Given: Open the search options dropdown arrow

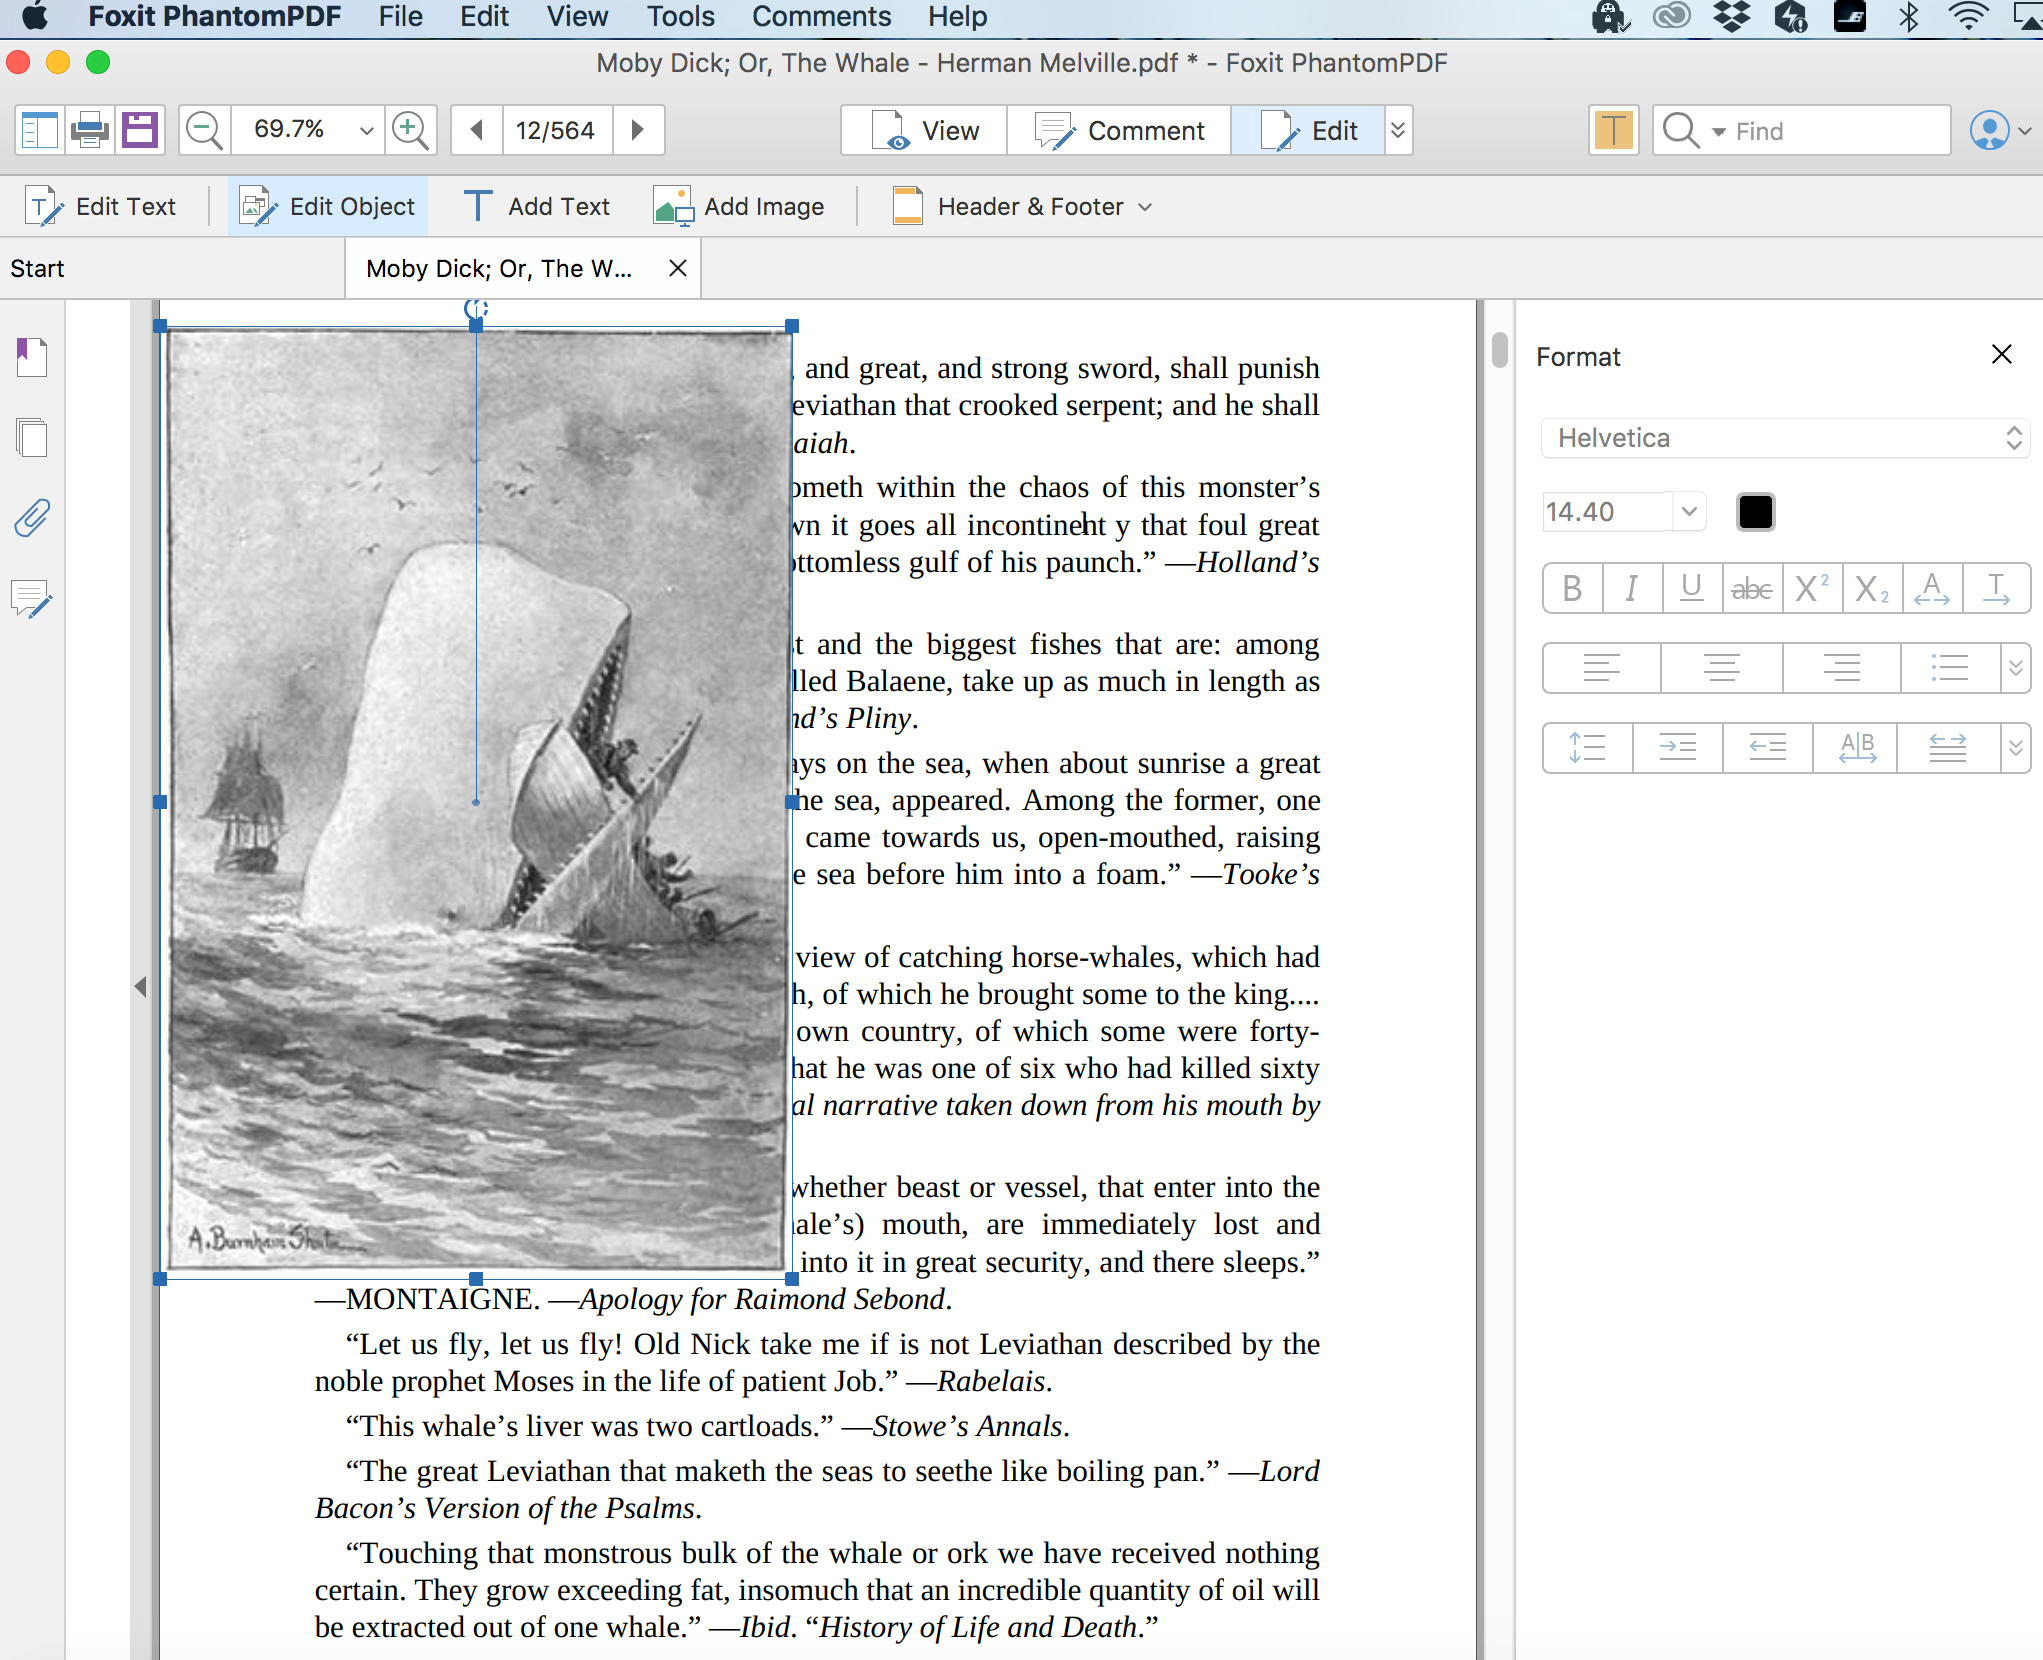Looking at the screenshot, I should [1719, 131].
